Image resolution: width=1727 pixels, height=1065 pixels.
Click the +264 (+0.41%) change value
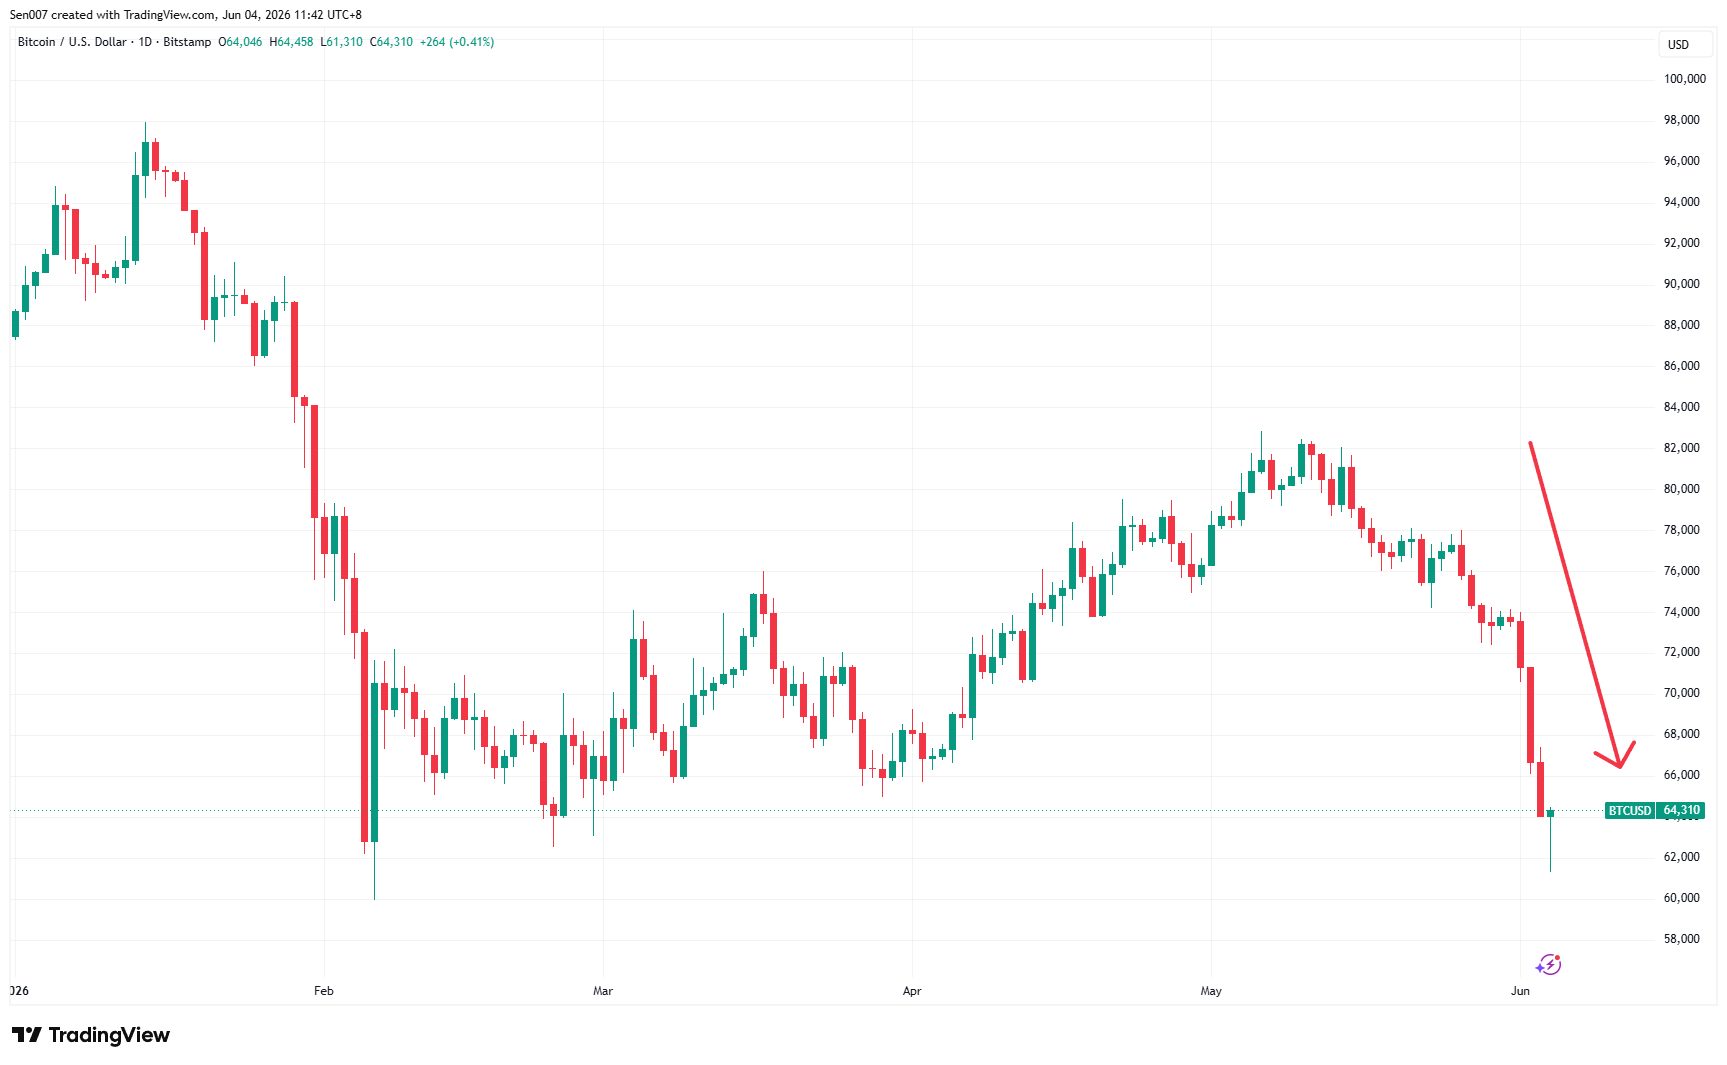(x=457, y=42)
